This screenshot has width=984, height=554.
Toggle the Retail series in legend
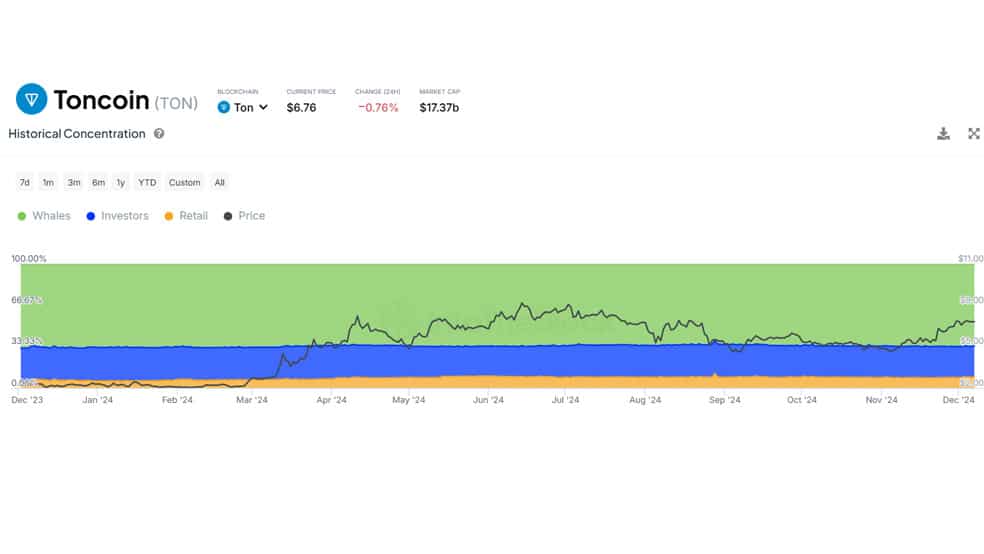(x=186, y=216)
